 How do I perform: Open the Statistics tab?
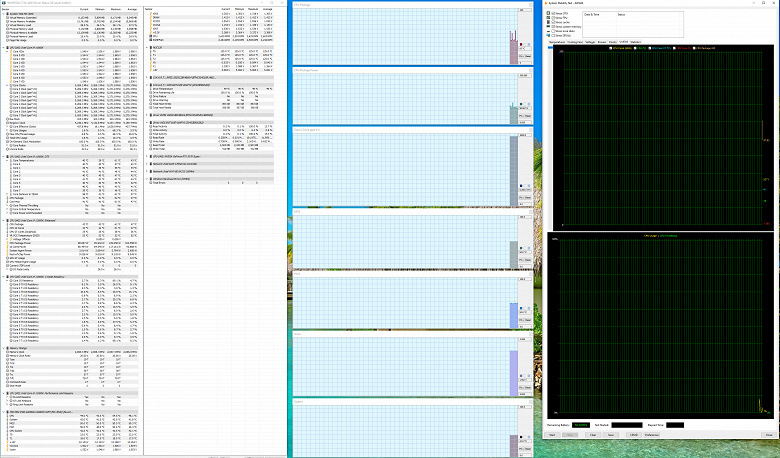tap(635, 42)
